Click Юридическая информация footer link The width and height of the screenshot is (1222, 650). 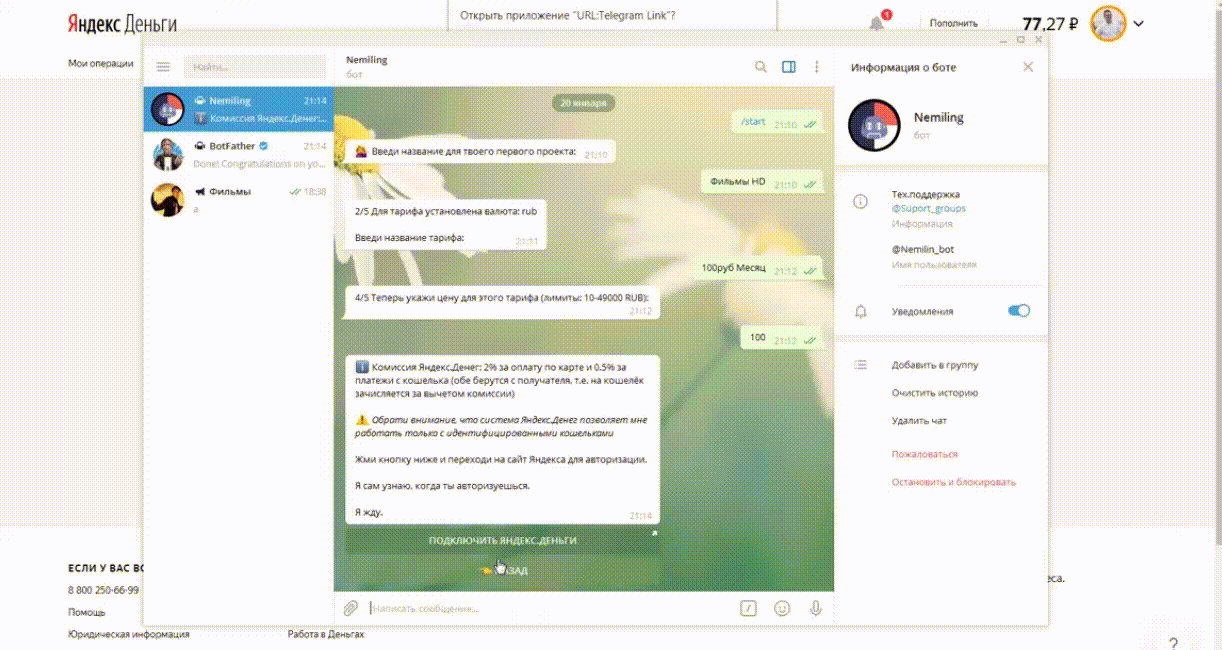click(128, 634)
